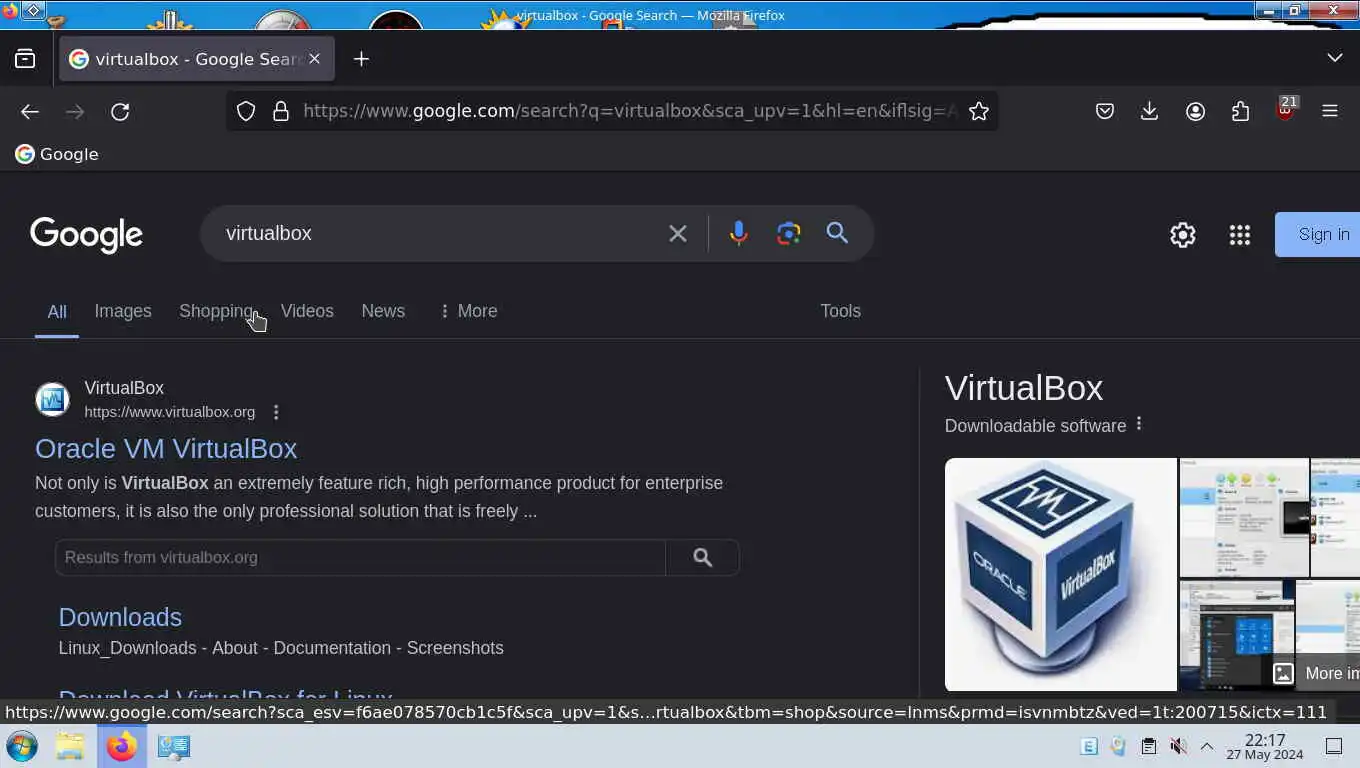1360x768 pixels.
Task: Expand the More search filters menu
Action: click(468, 311)
